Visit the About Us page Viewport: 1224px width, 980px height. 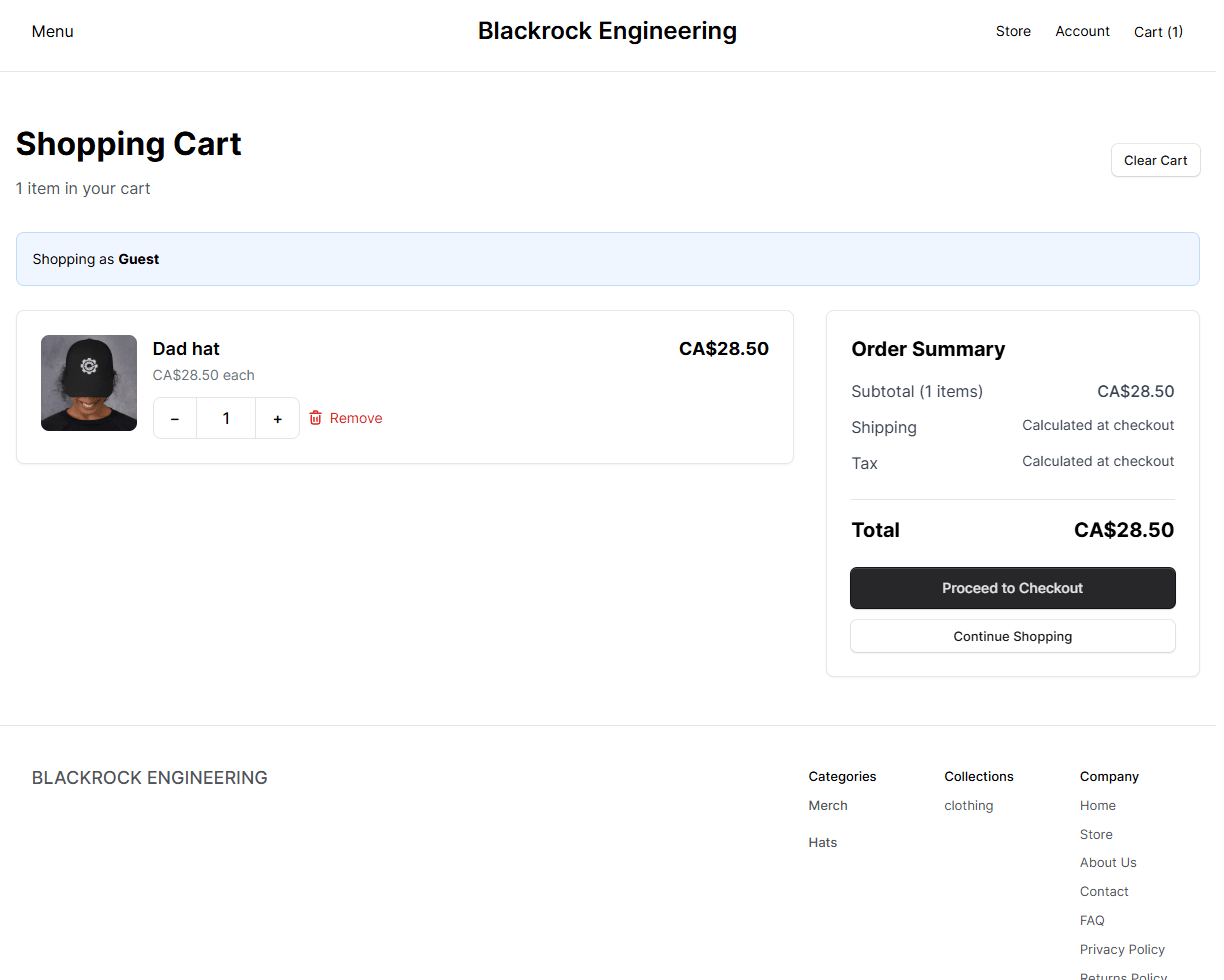pos(1108,862)
